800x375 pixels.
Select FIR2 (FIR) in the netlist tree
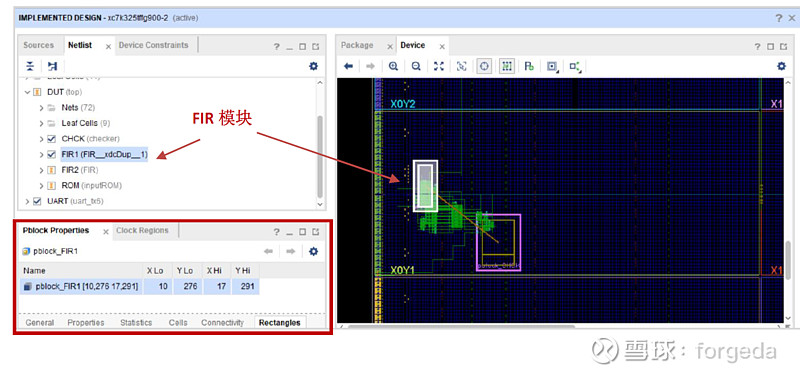click(80, 170)
